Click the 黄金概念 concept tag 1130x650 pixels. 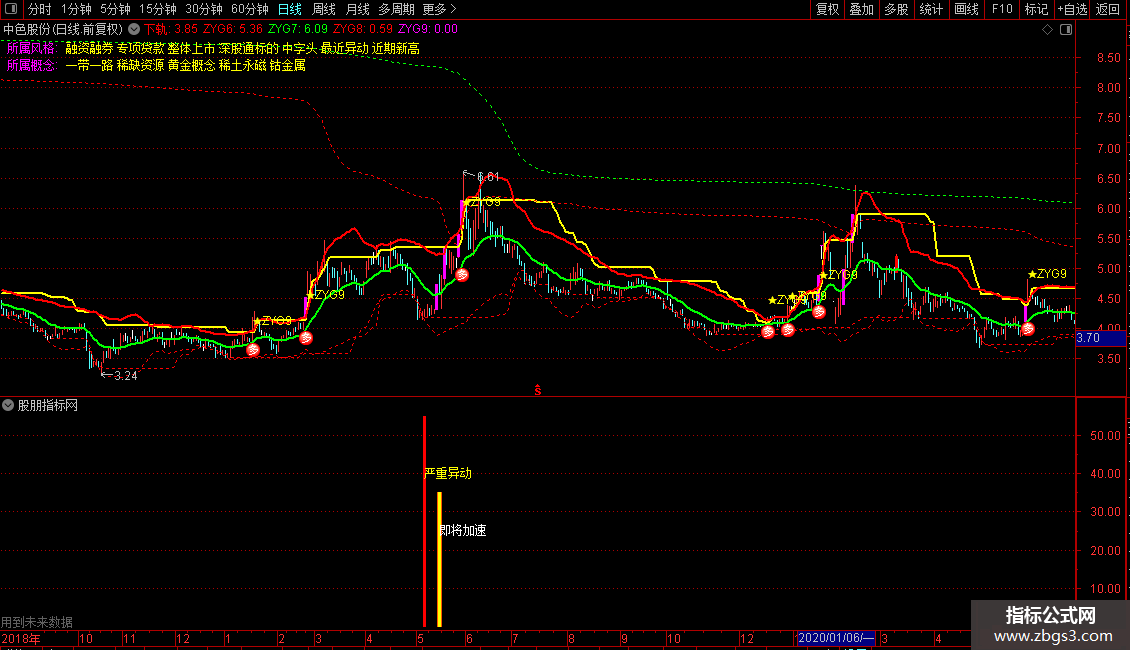click(191, 66)
